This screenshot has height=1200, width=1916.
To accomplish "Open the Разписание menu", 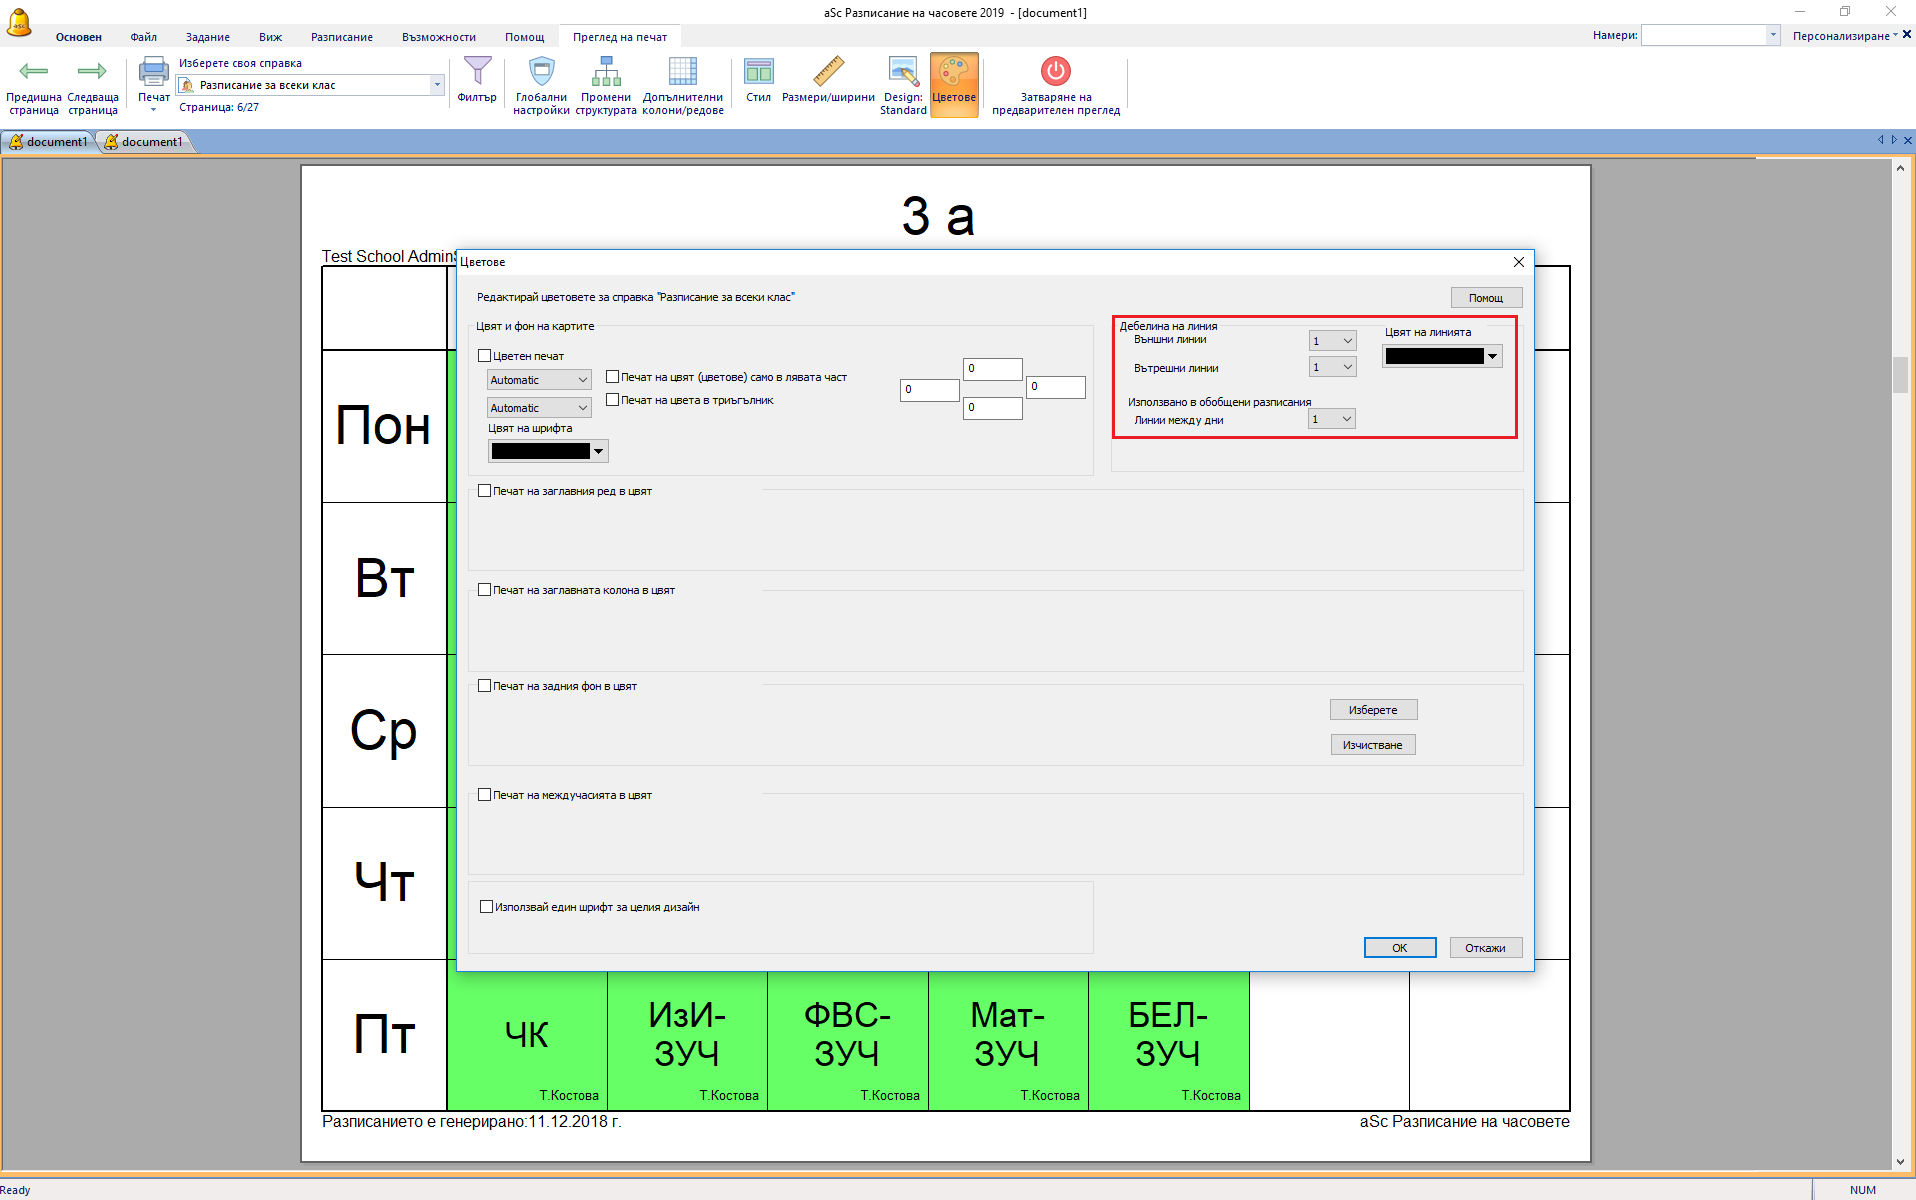I will tap(341, 37).
